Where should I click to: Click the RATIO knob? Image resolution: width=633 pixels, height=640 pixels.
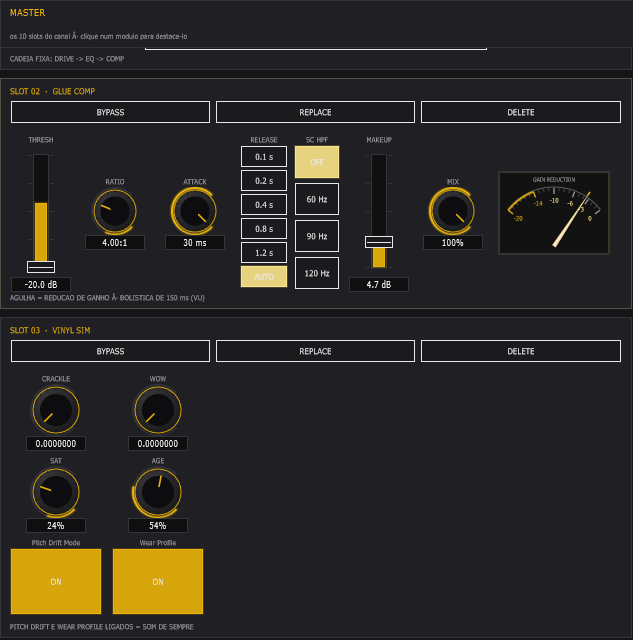[115, 211]
